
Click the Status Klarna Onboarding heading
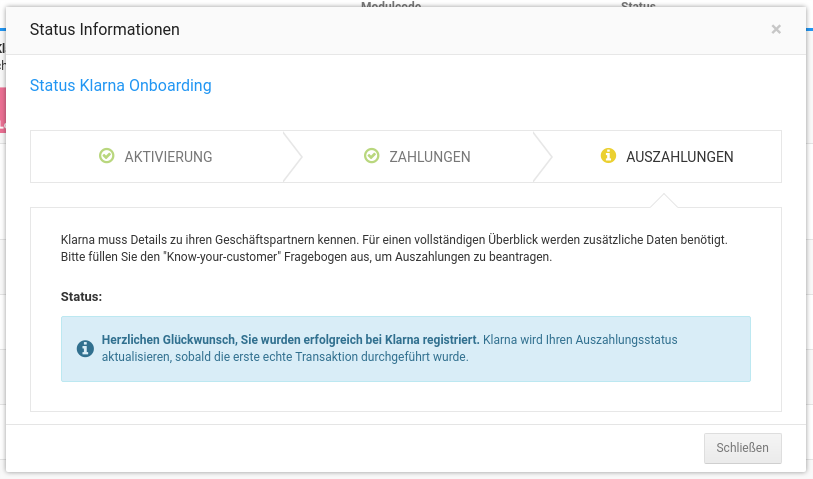[x=121, y=86]
